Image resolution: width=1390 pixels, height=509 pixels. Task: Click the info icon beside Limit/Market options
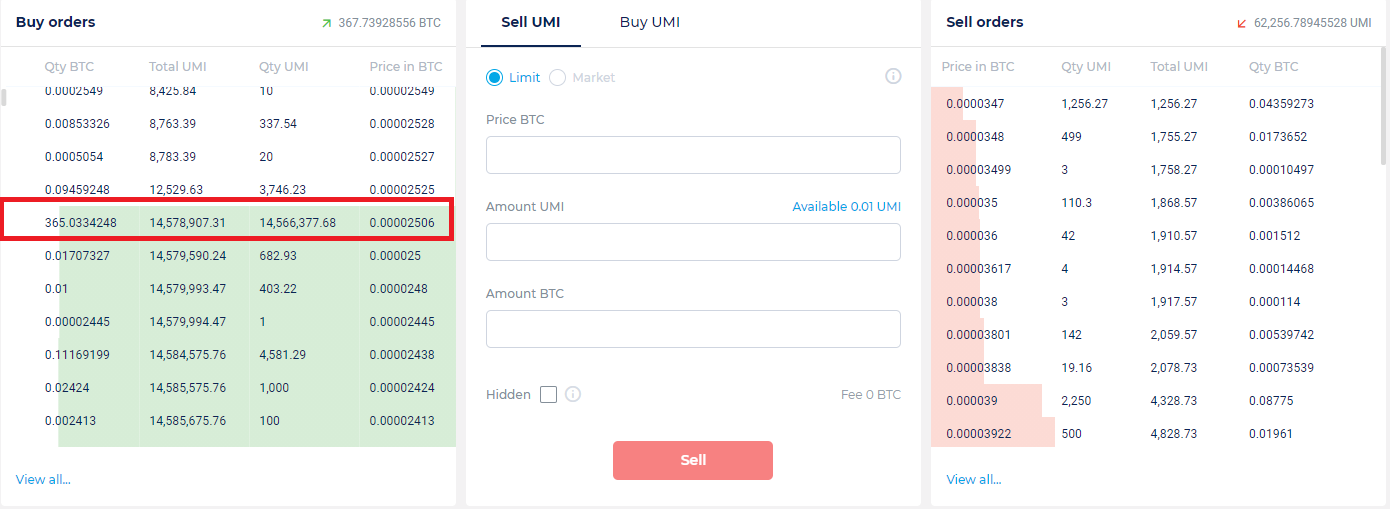[x=894, y=77]
